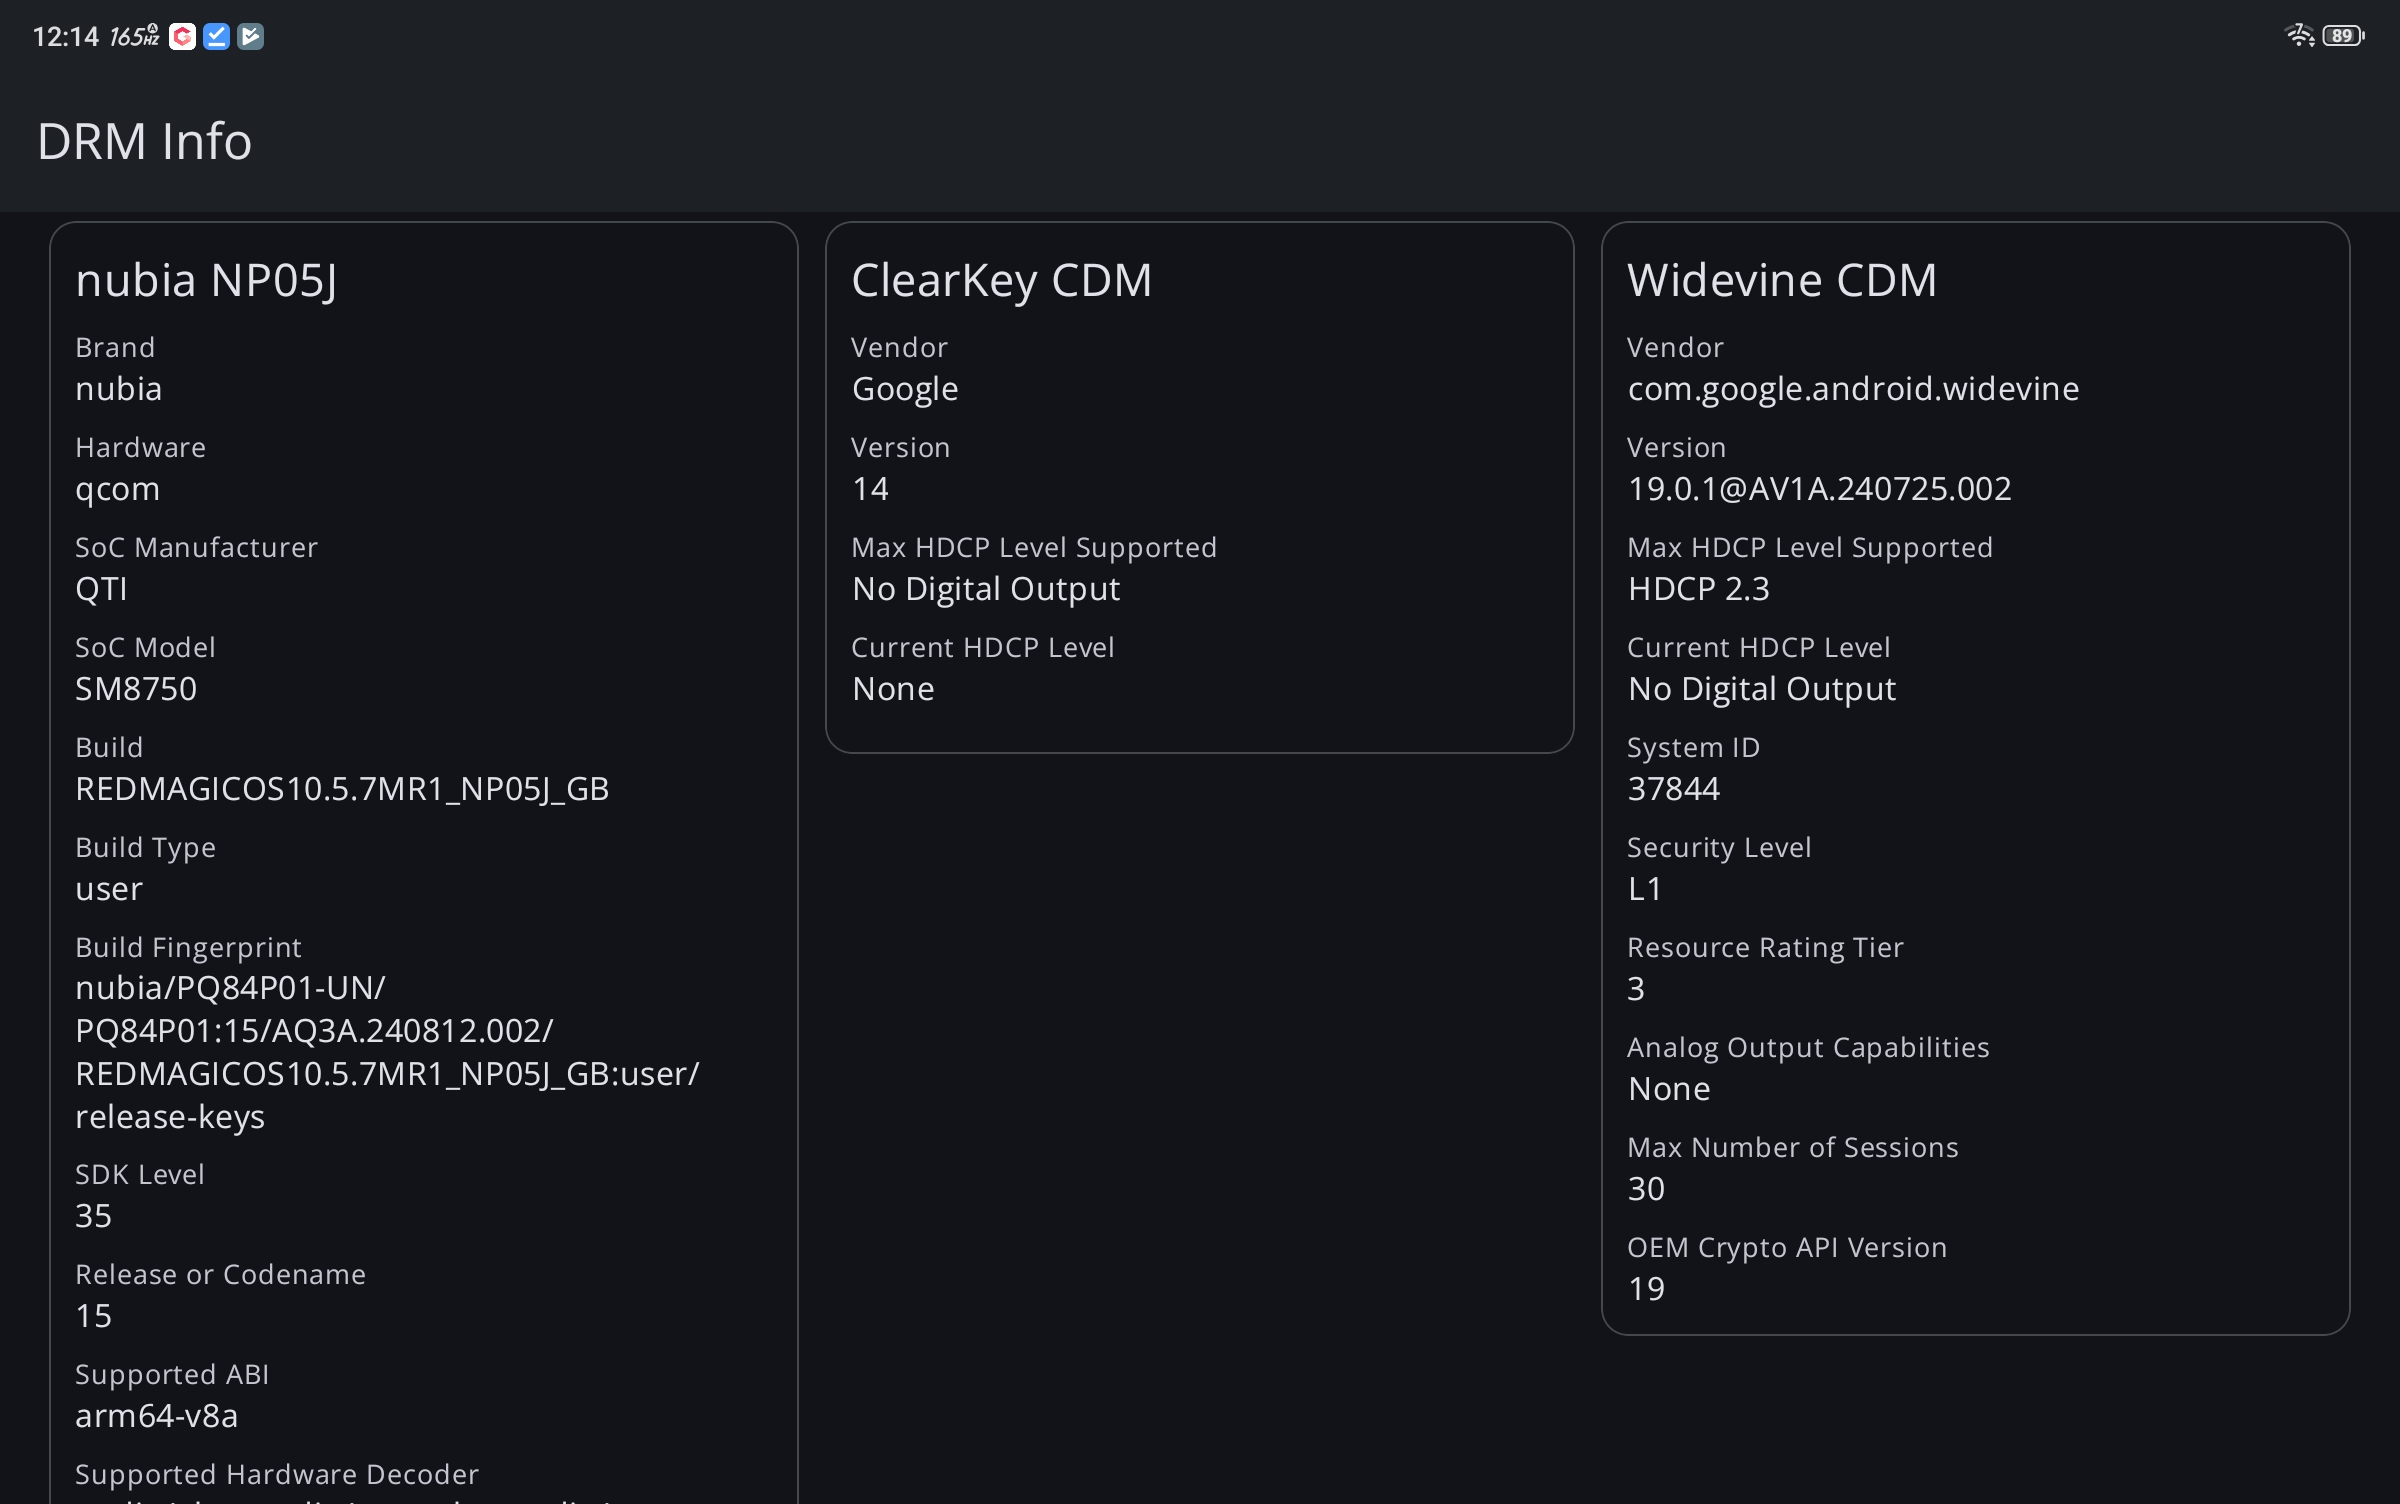
Task: Tap the 165Hz refresh rate indicator
Action: point(134,37)
